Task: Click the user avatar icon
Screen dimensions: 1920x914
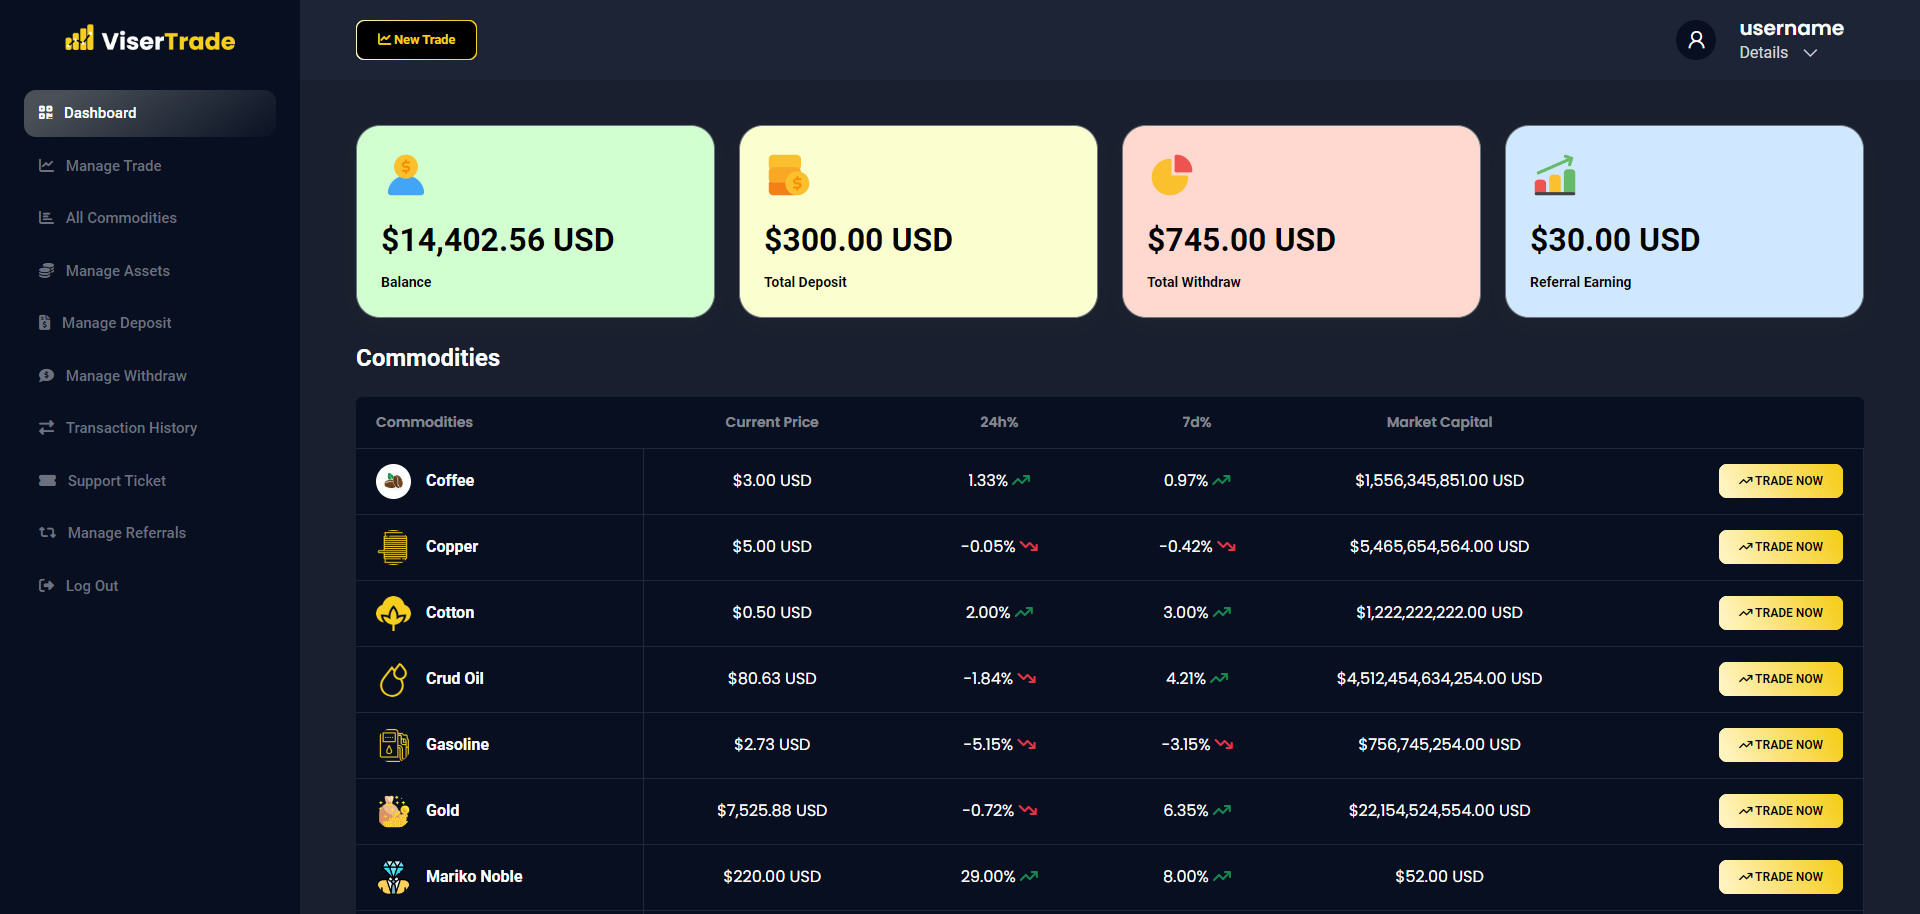Action: click(x=1696, y=40)
